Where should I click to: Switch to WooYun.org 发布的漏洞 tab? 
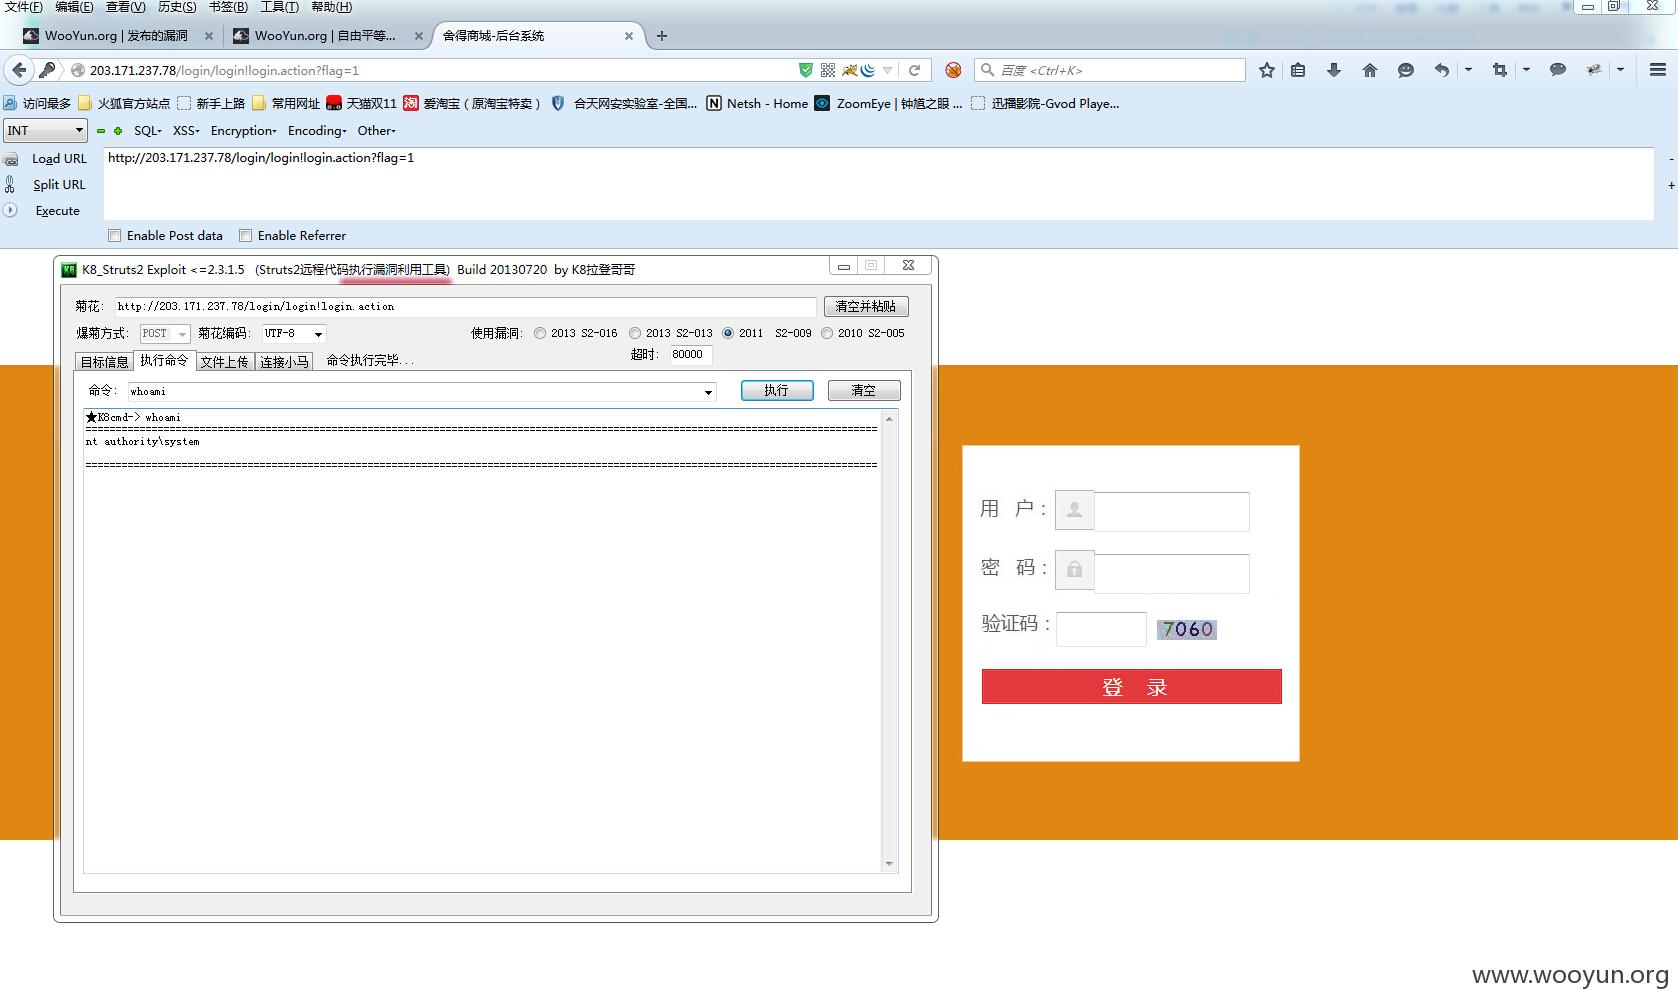click(x=118, y=36)
